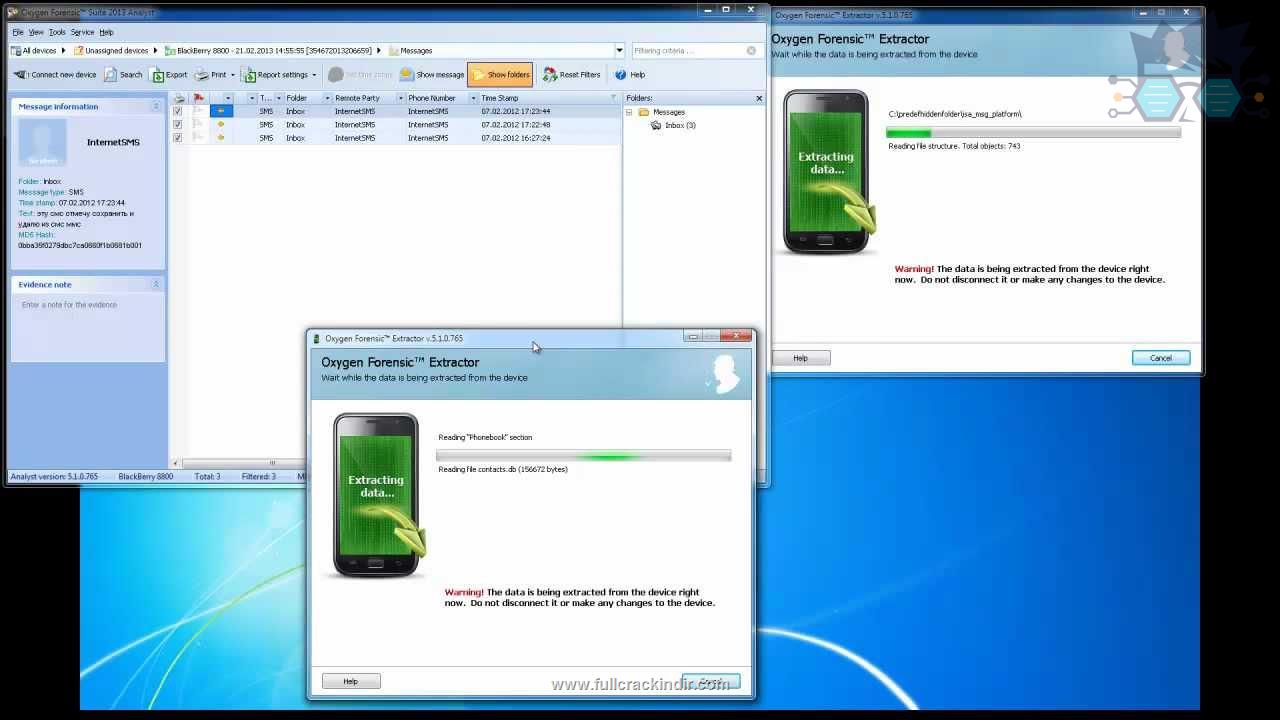Open the Time Stamp column filter dropdown
This screenshot has width=1280, height=720.
point(614,98)
